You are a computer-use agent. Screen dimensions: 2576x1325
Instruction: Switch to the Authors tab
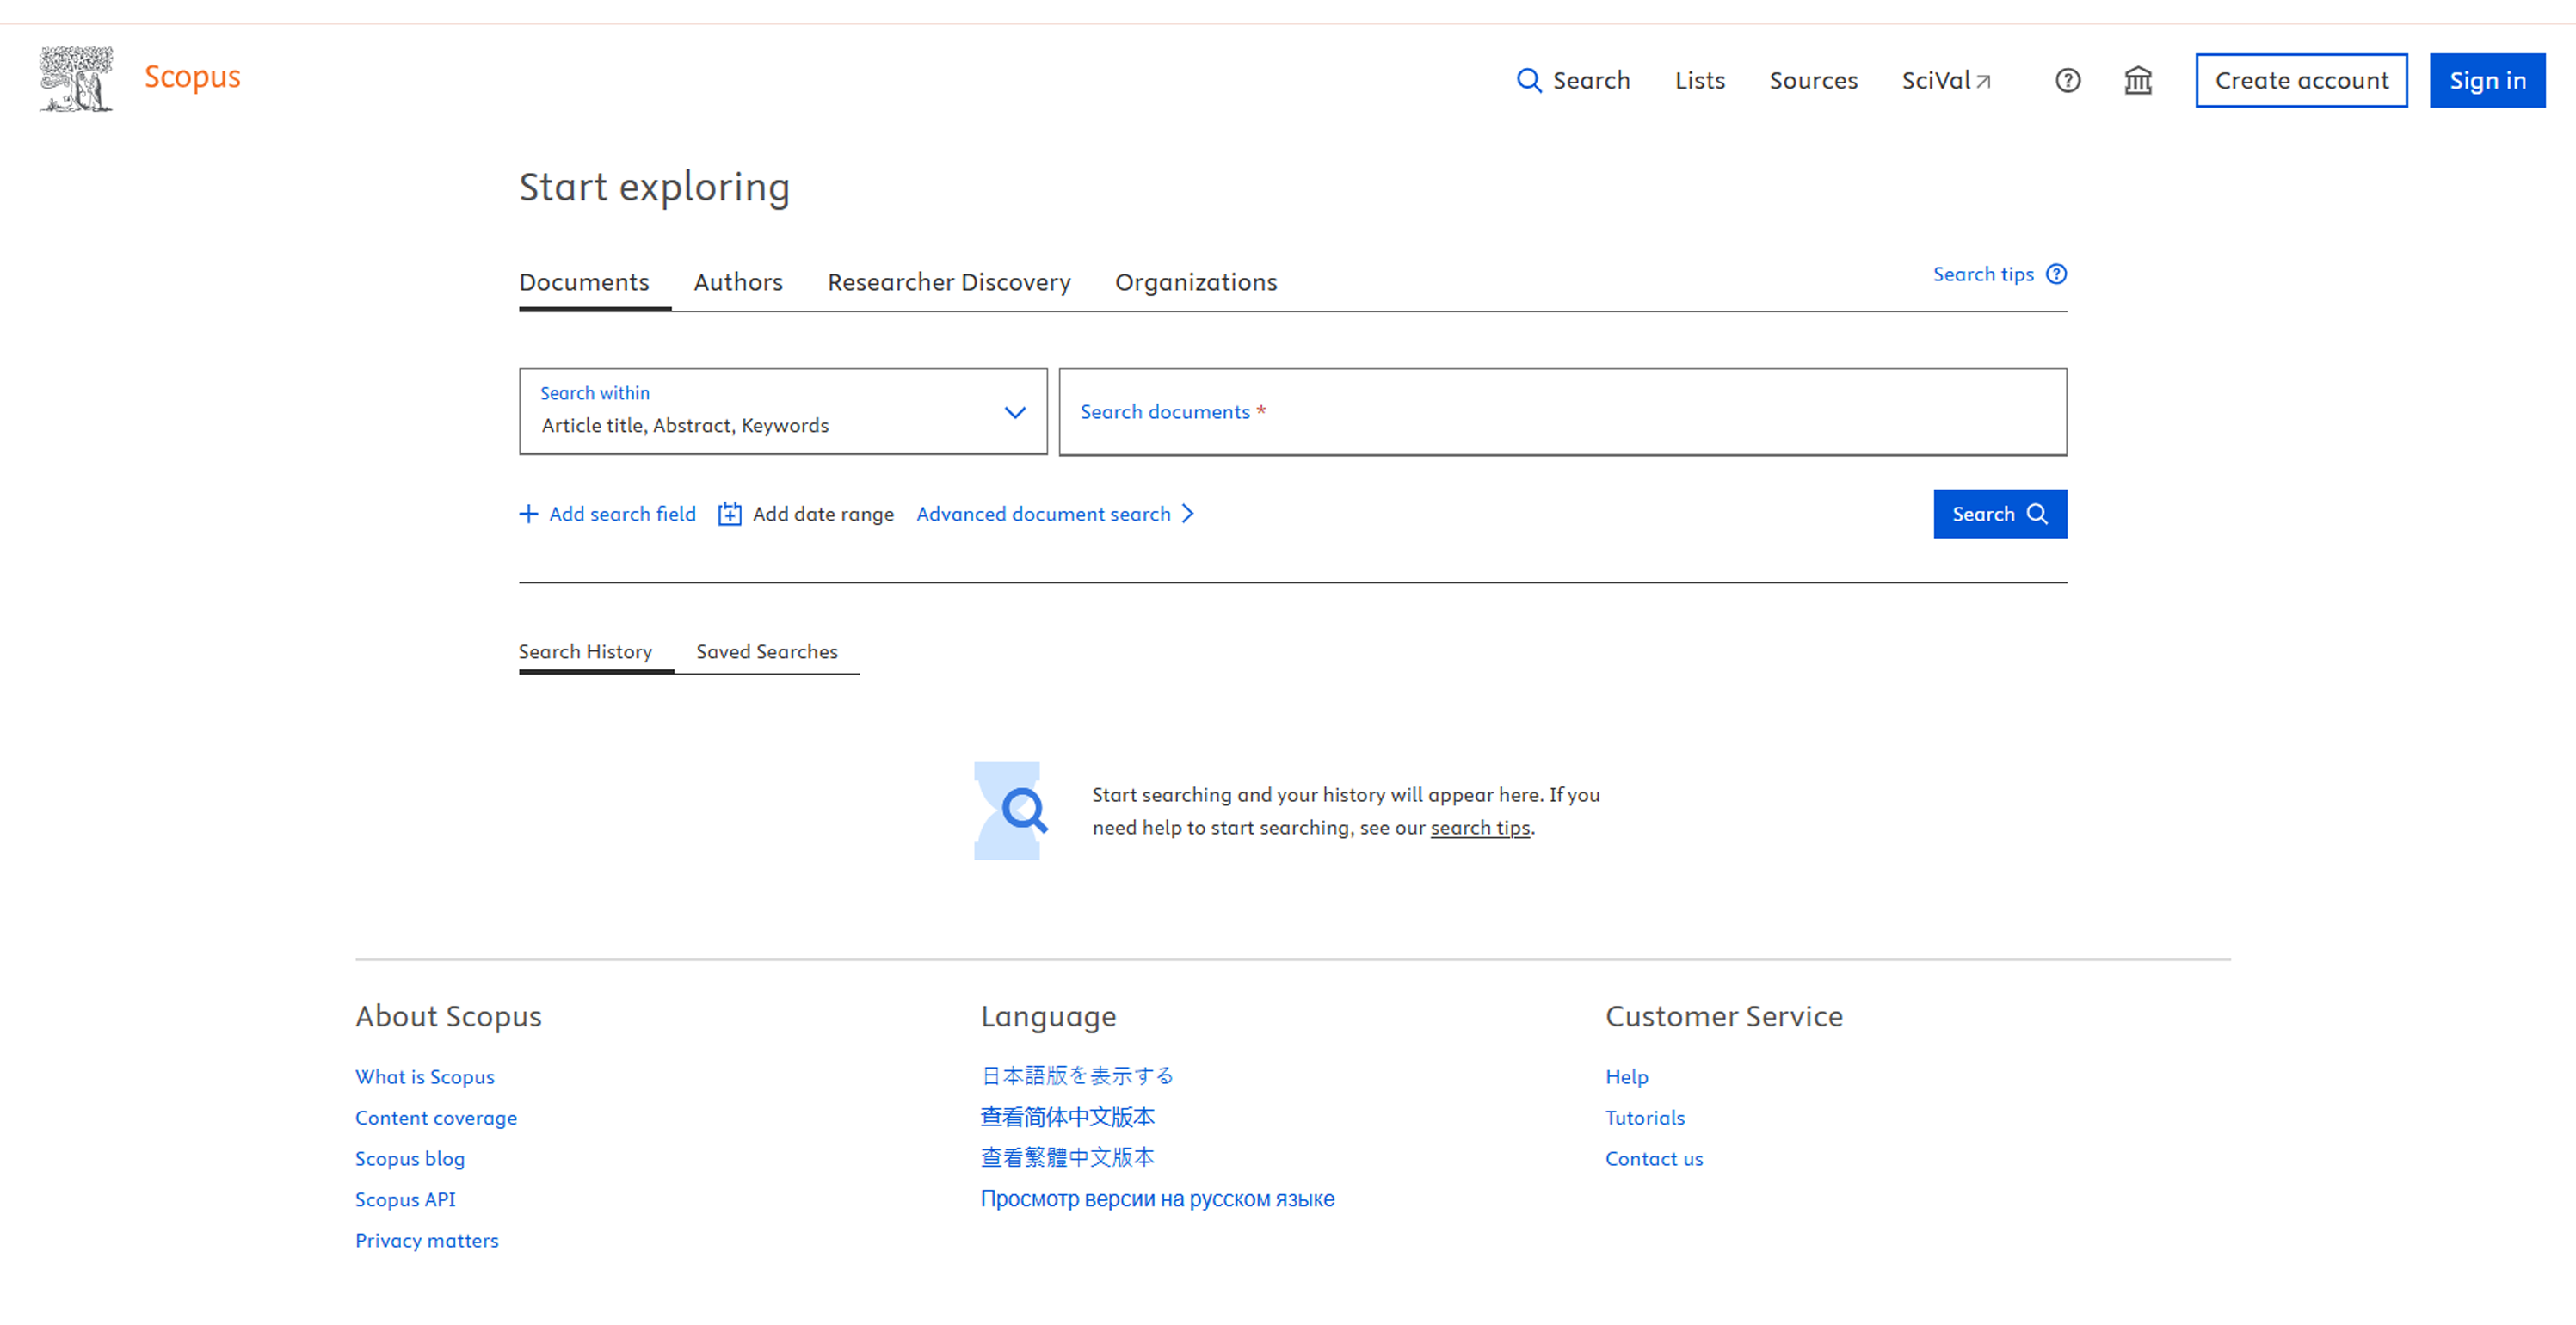click(x=738, y=282)
